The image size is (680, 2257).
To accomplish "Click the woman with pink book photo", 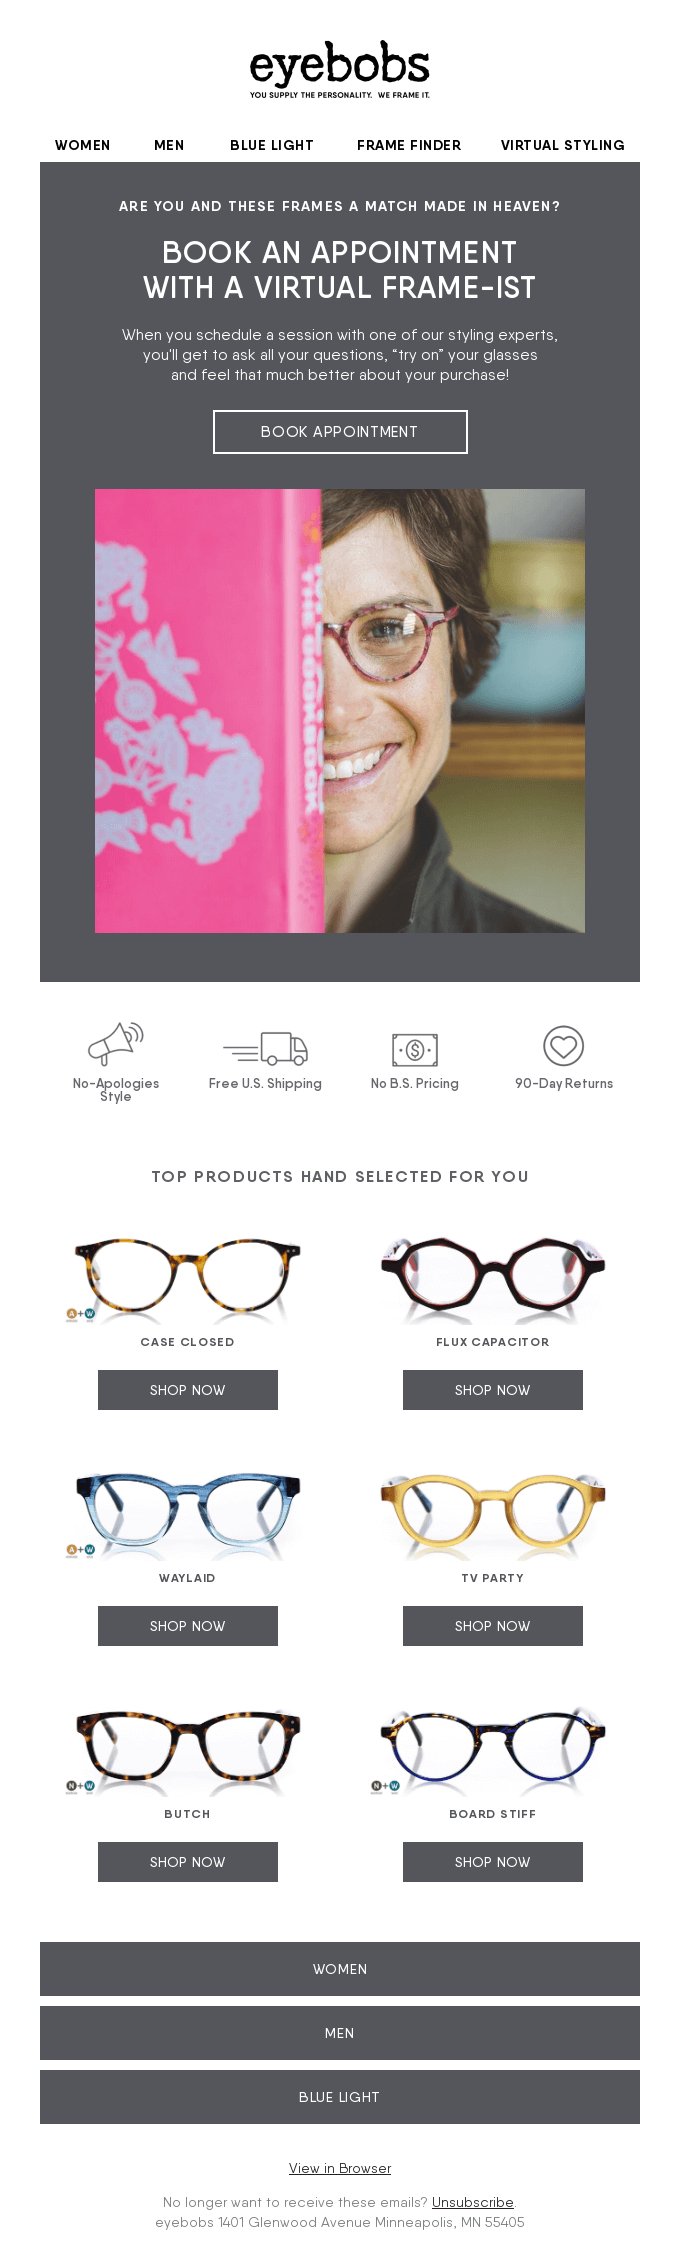I will 340,711.
